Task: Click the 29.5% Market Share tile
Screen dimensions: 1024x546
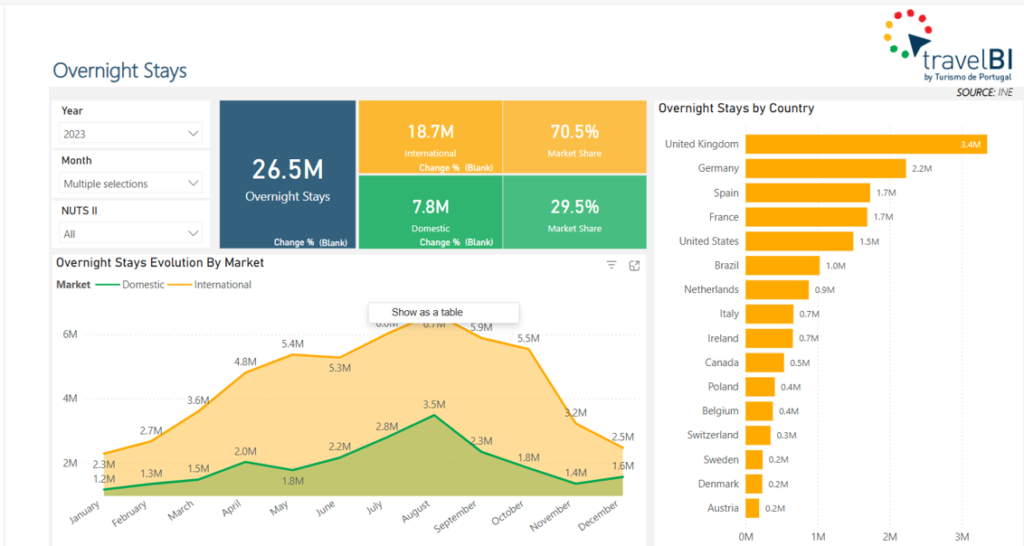Action: (x=574, y=211)
